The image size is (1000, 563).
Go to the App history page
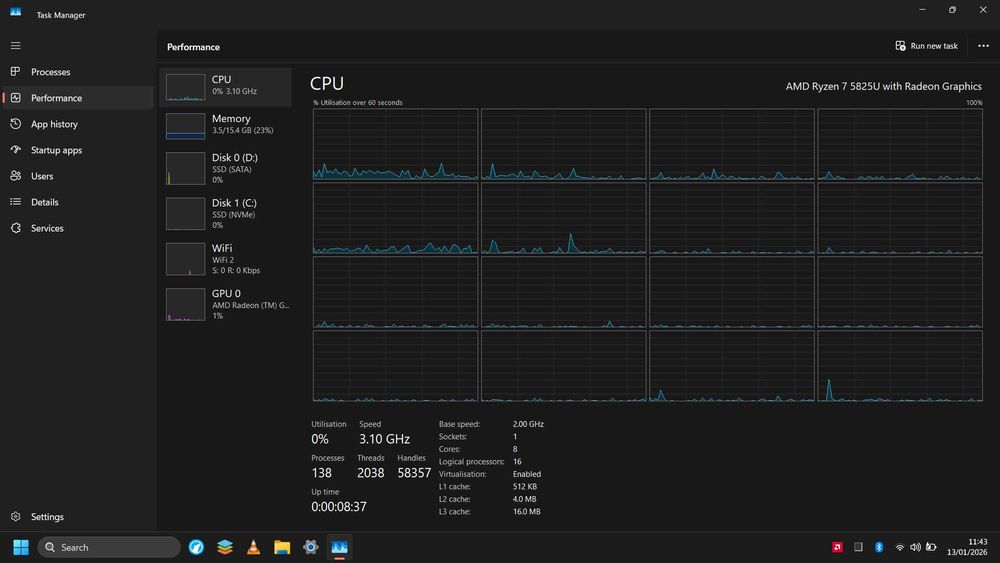[x=78, y=124]
